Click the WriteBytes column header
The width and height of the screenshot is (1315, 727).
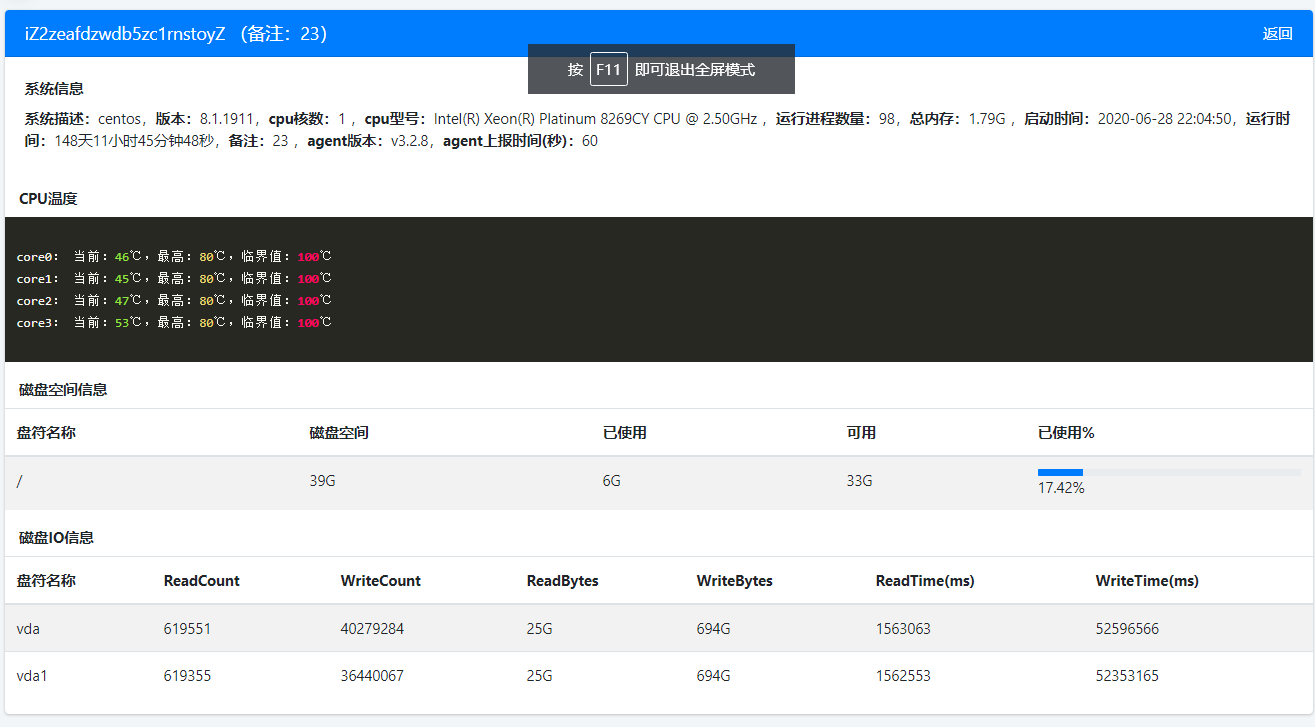pyautogui.click(x=734, y=581)
